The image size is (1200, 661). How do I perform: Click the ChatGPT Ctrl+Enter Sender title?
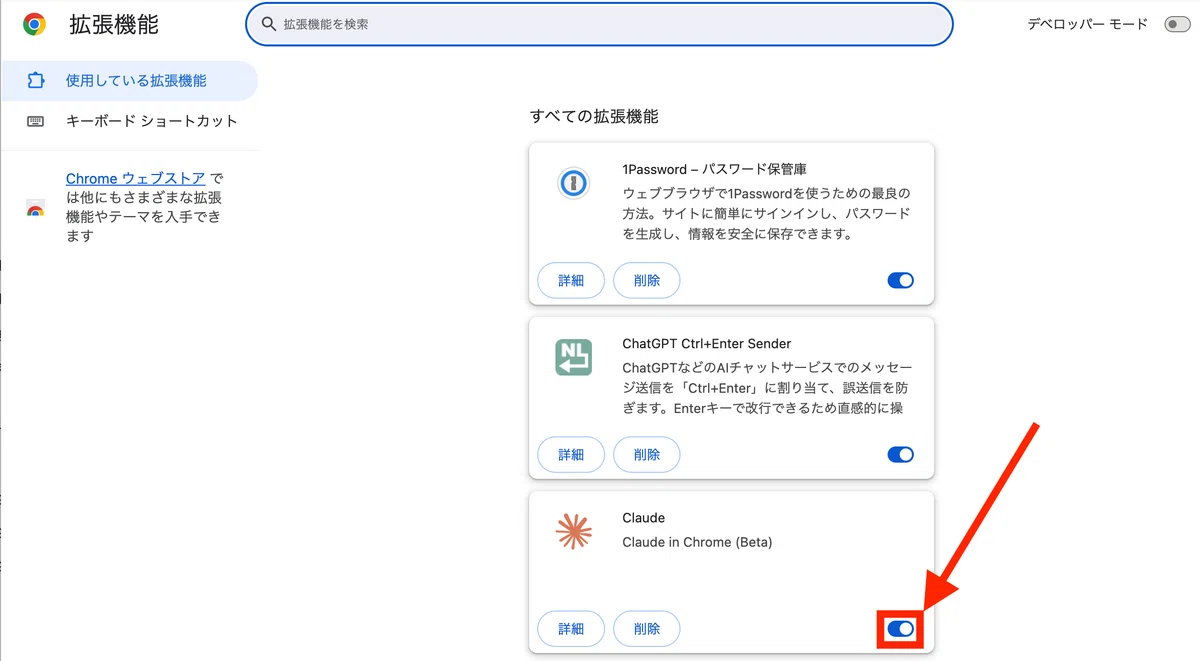(706, 343)
